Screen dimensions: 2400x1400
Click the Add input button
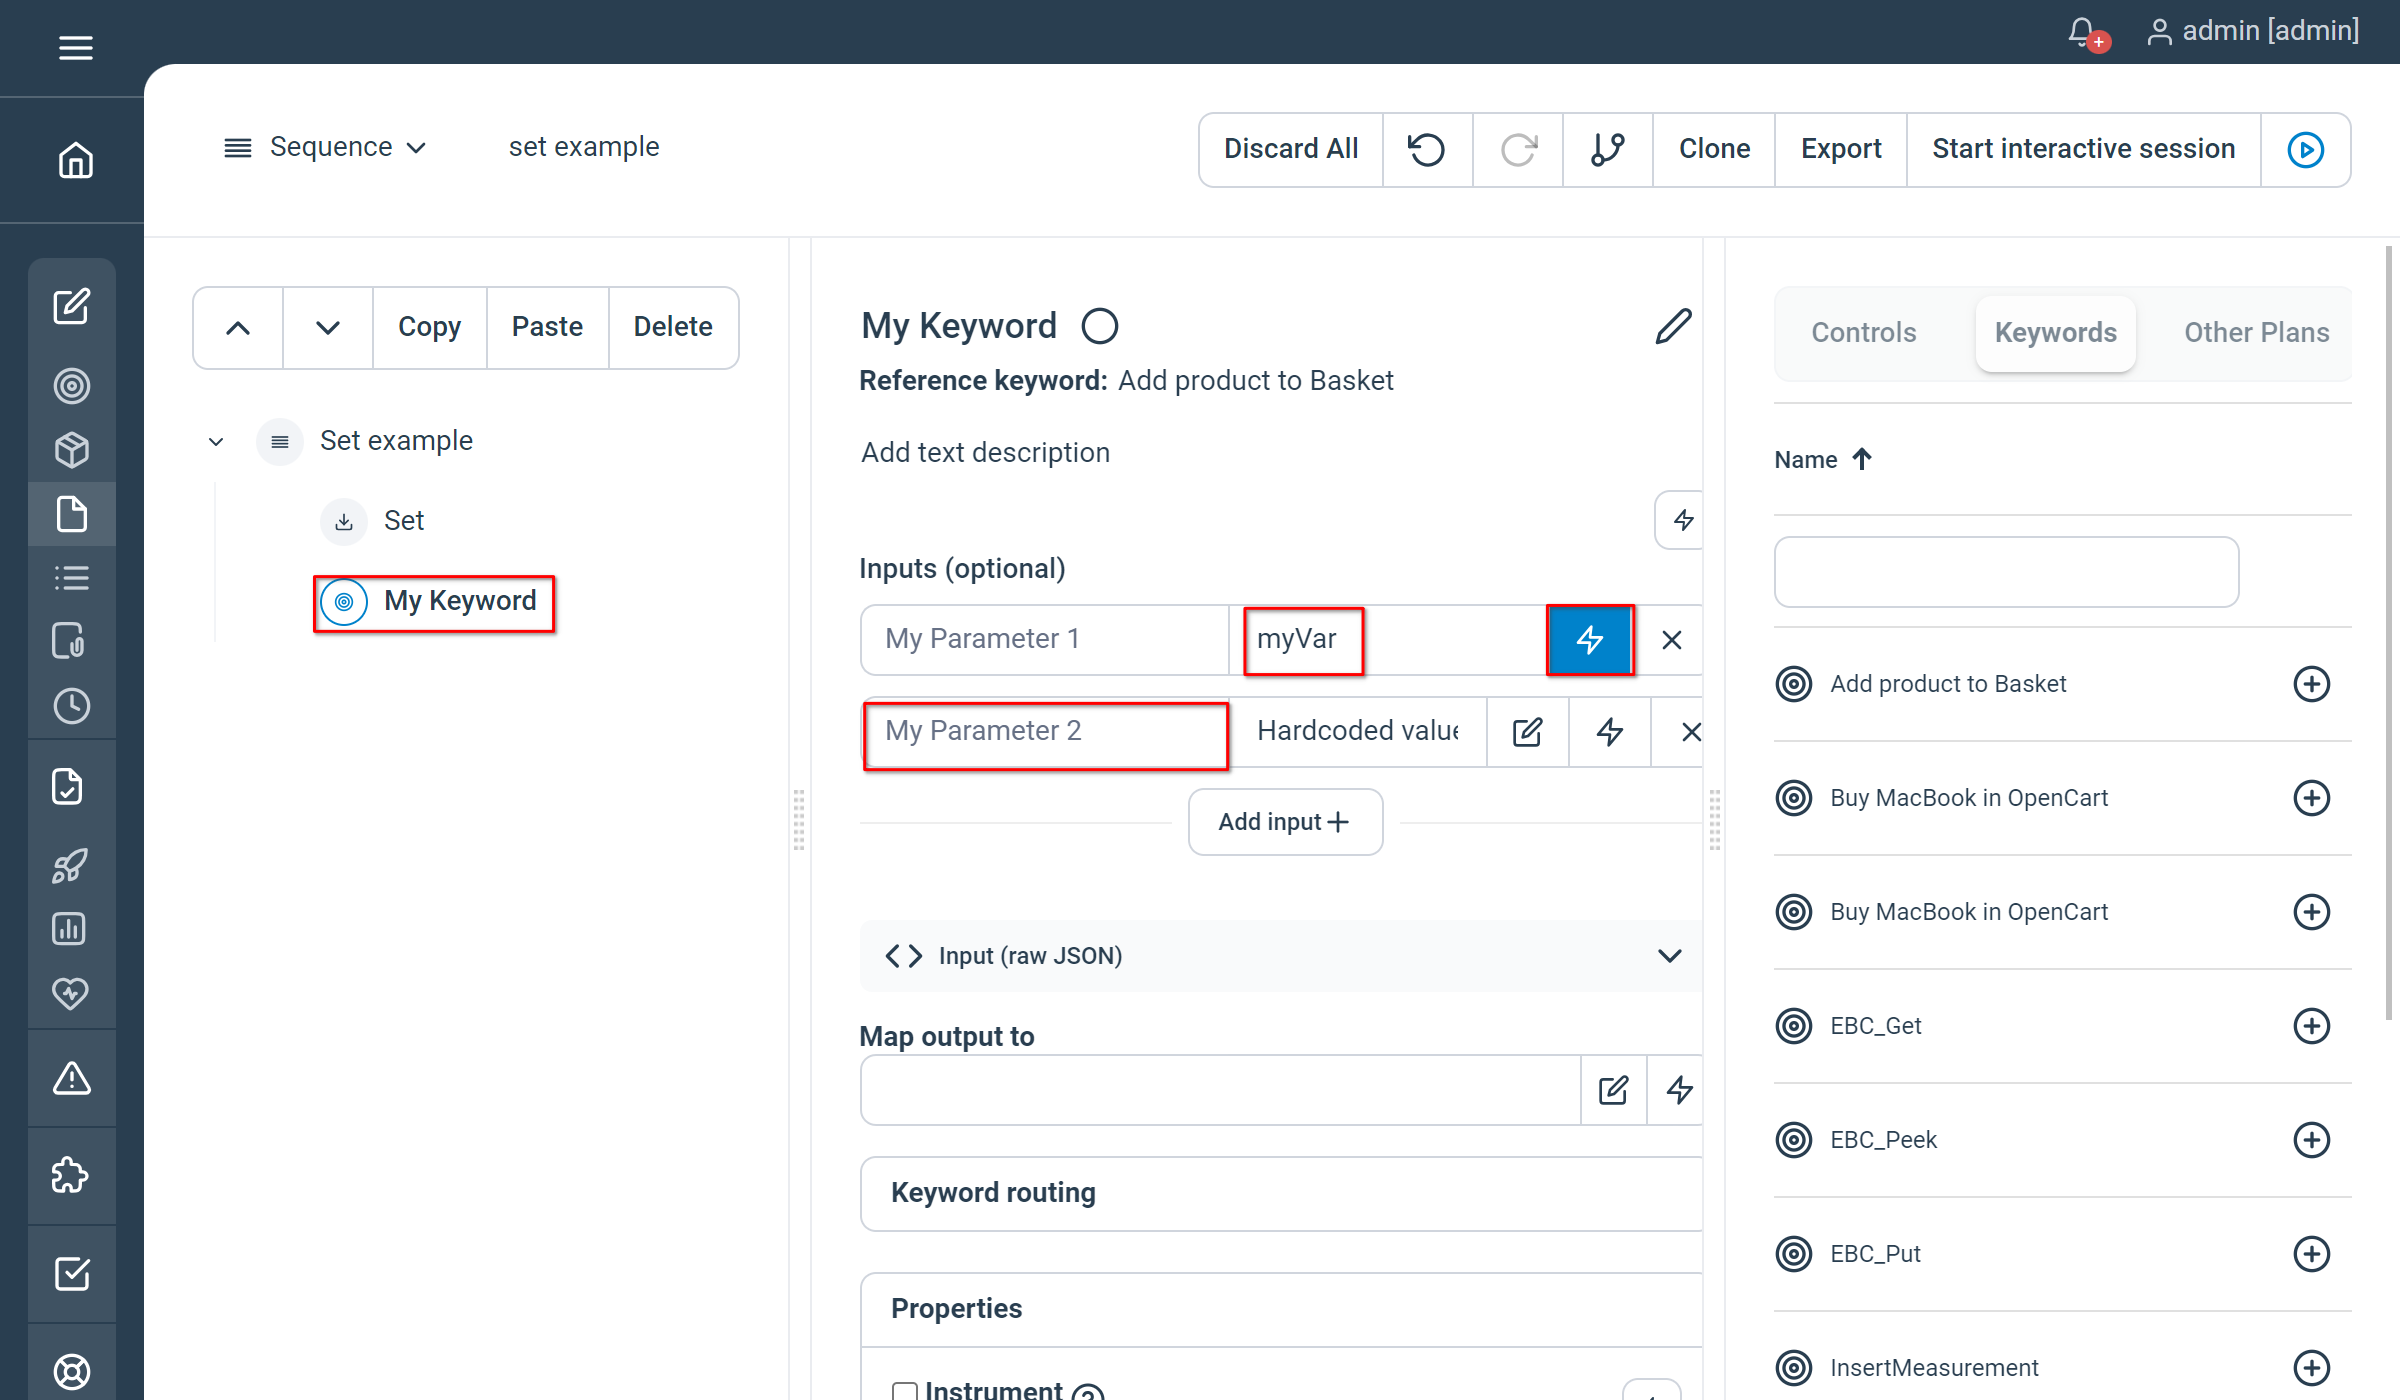1285,821
